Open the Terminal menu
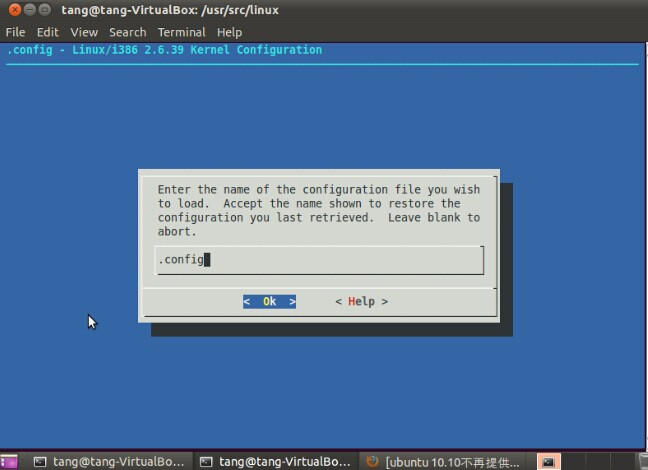Viewport: 648px width, 470px height. (x=181, y=32)
